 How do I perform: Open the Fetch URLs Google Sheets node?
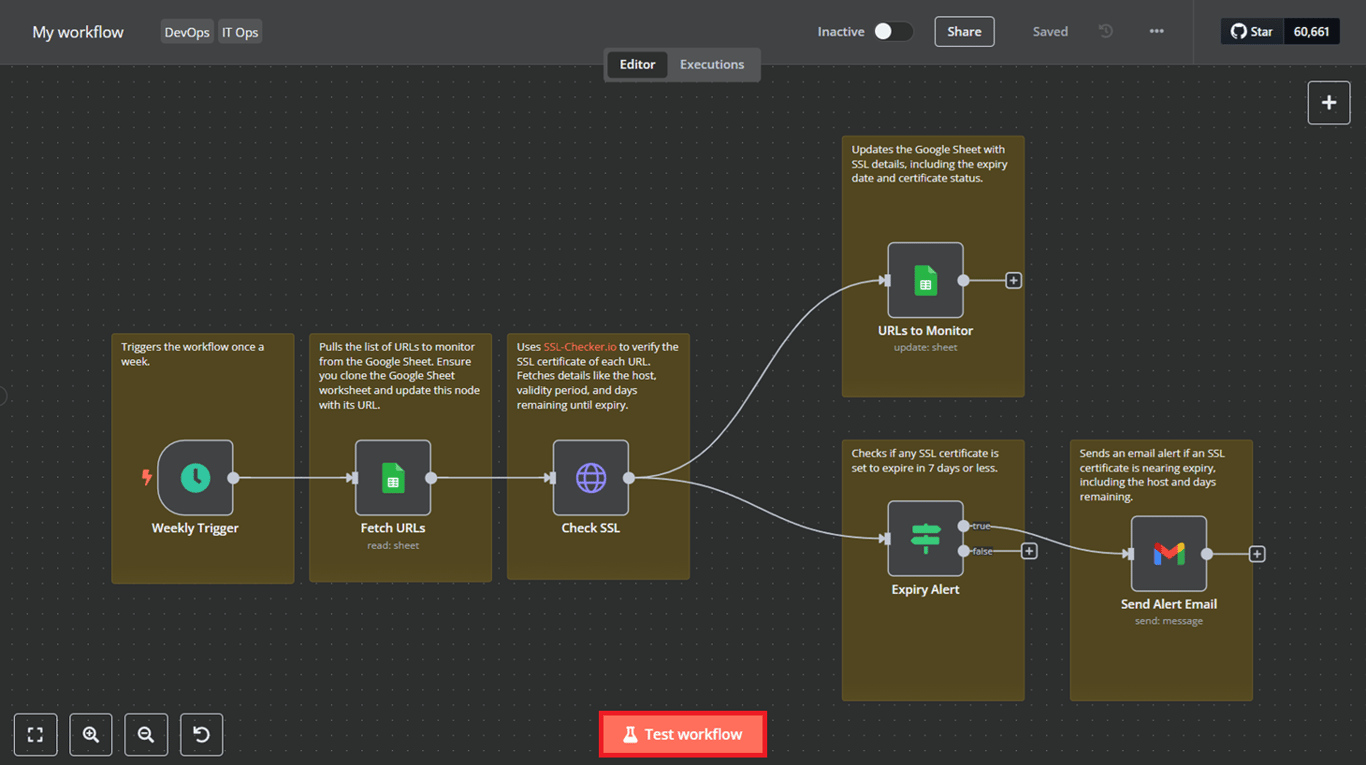tap(393, 478)
